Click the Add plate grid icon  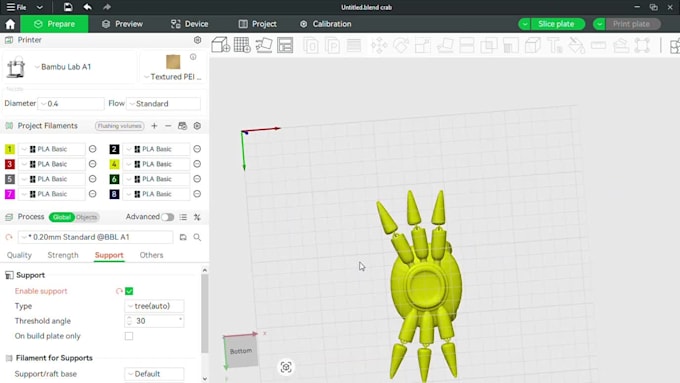(x=242, y=45)
